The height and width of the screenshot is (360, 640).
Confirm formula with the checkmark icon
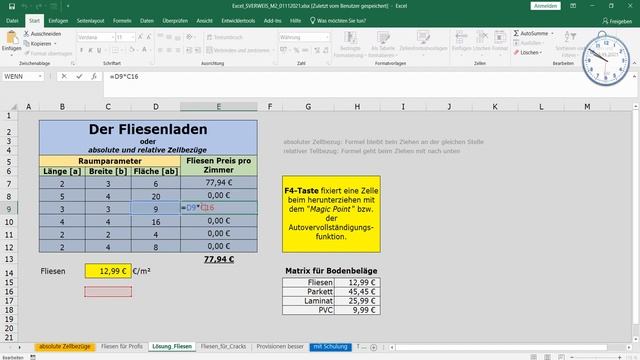pyautogui.click(x=79, y=76)
